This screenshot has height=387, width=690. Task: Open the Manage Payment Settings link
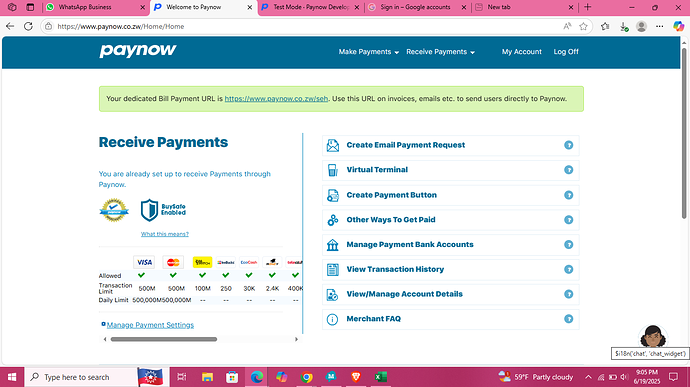150,325
